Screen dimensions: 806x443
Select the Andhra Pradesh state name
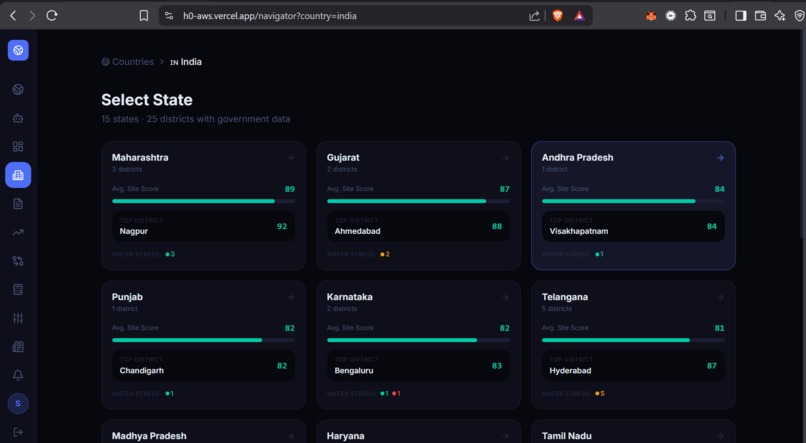[577, 158]
